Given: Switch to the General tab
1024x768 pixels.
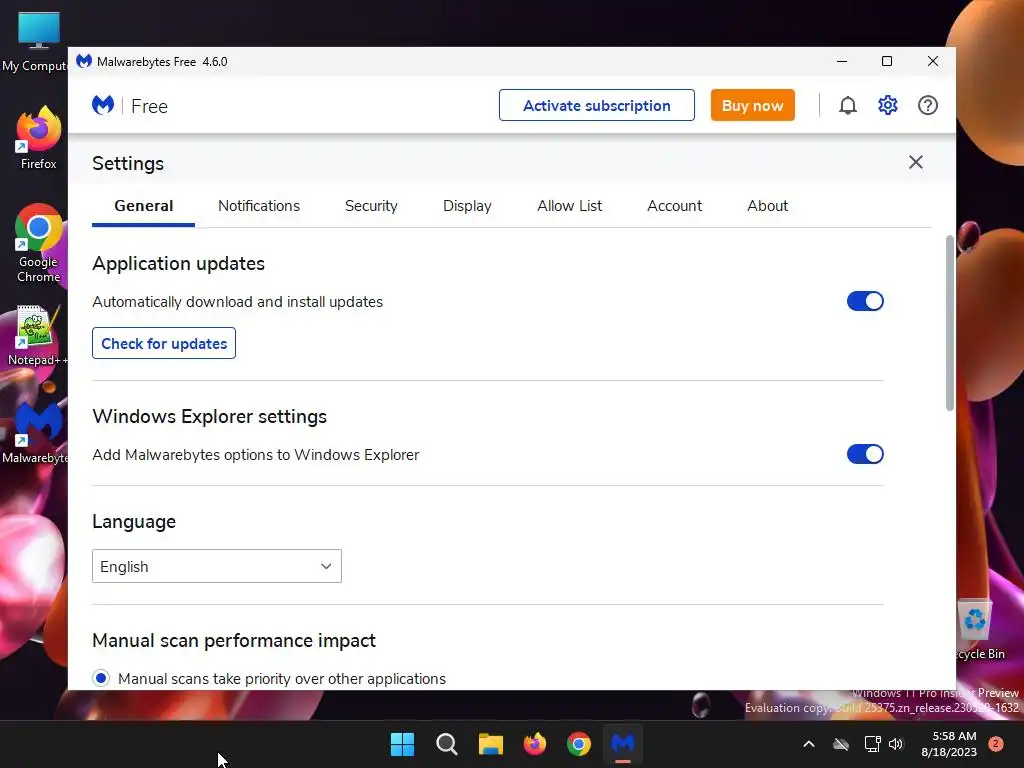Looking at the screenshot, I should click(144, 206).
